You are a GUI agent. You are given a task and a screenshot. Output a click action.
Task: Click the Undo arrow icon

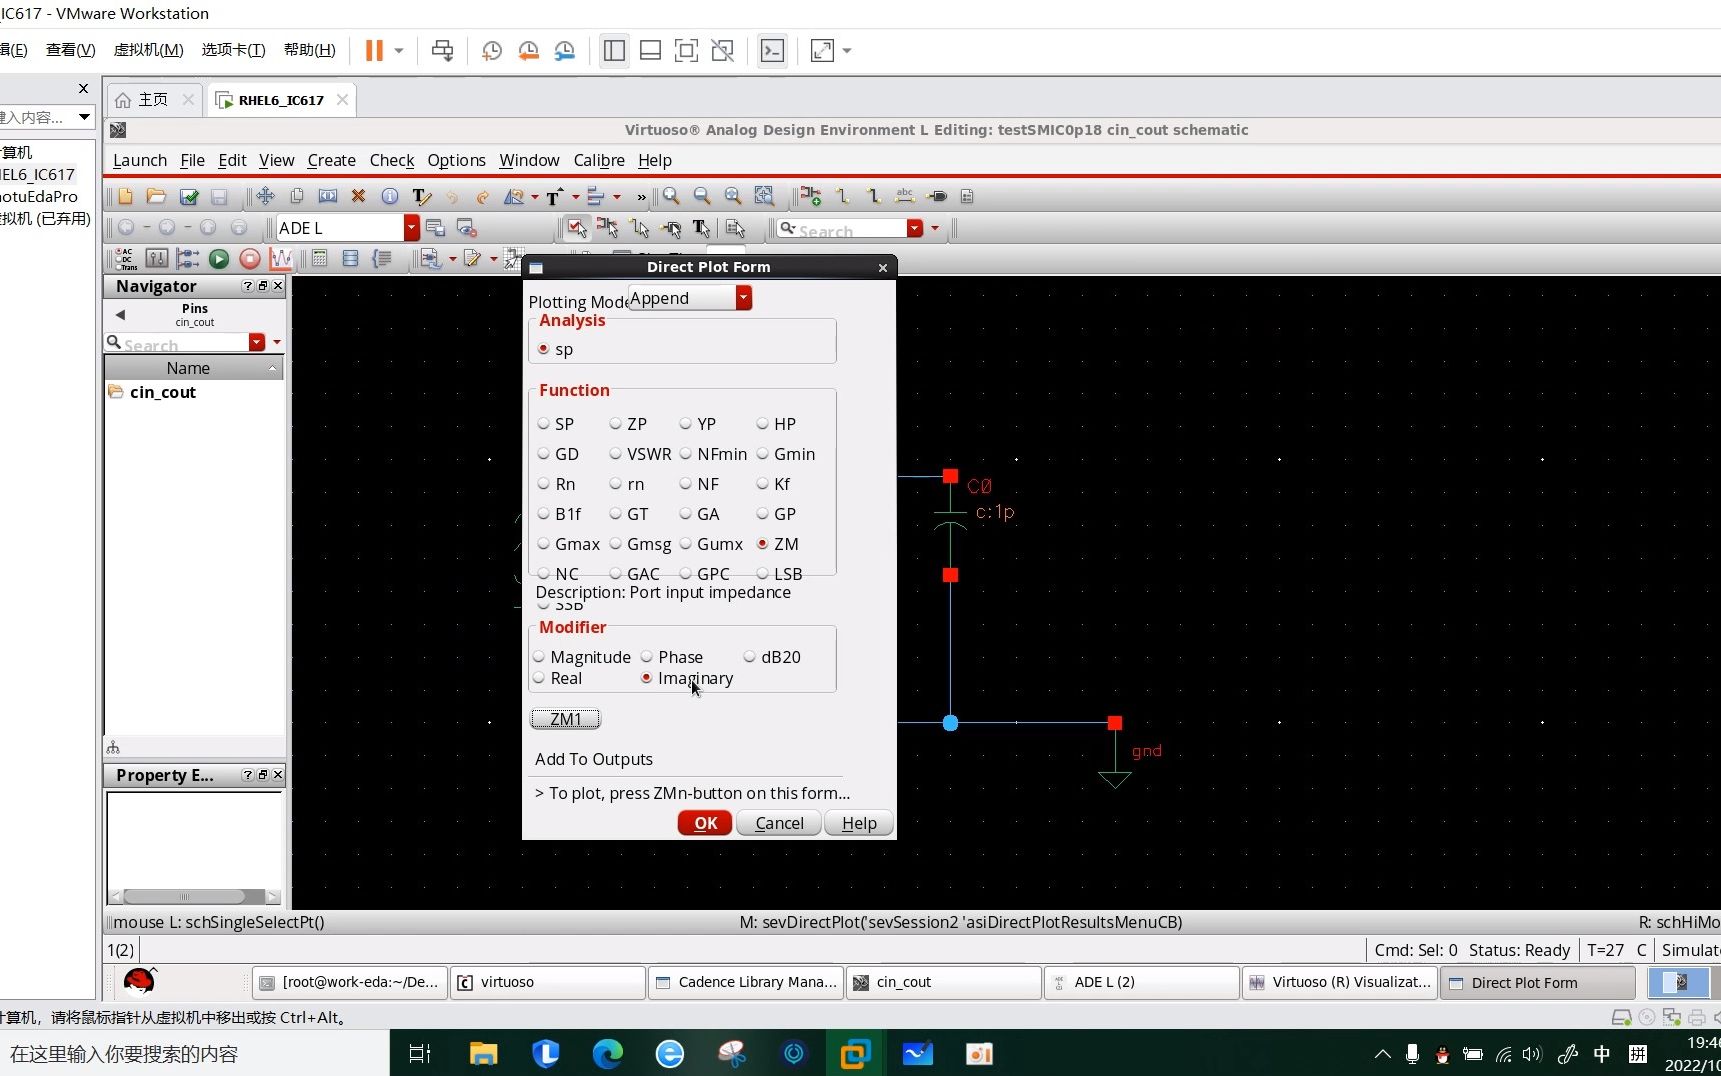[x=452, y=198]
